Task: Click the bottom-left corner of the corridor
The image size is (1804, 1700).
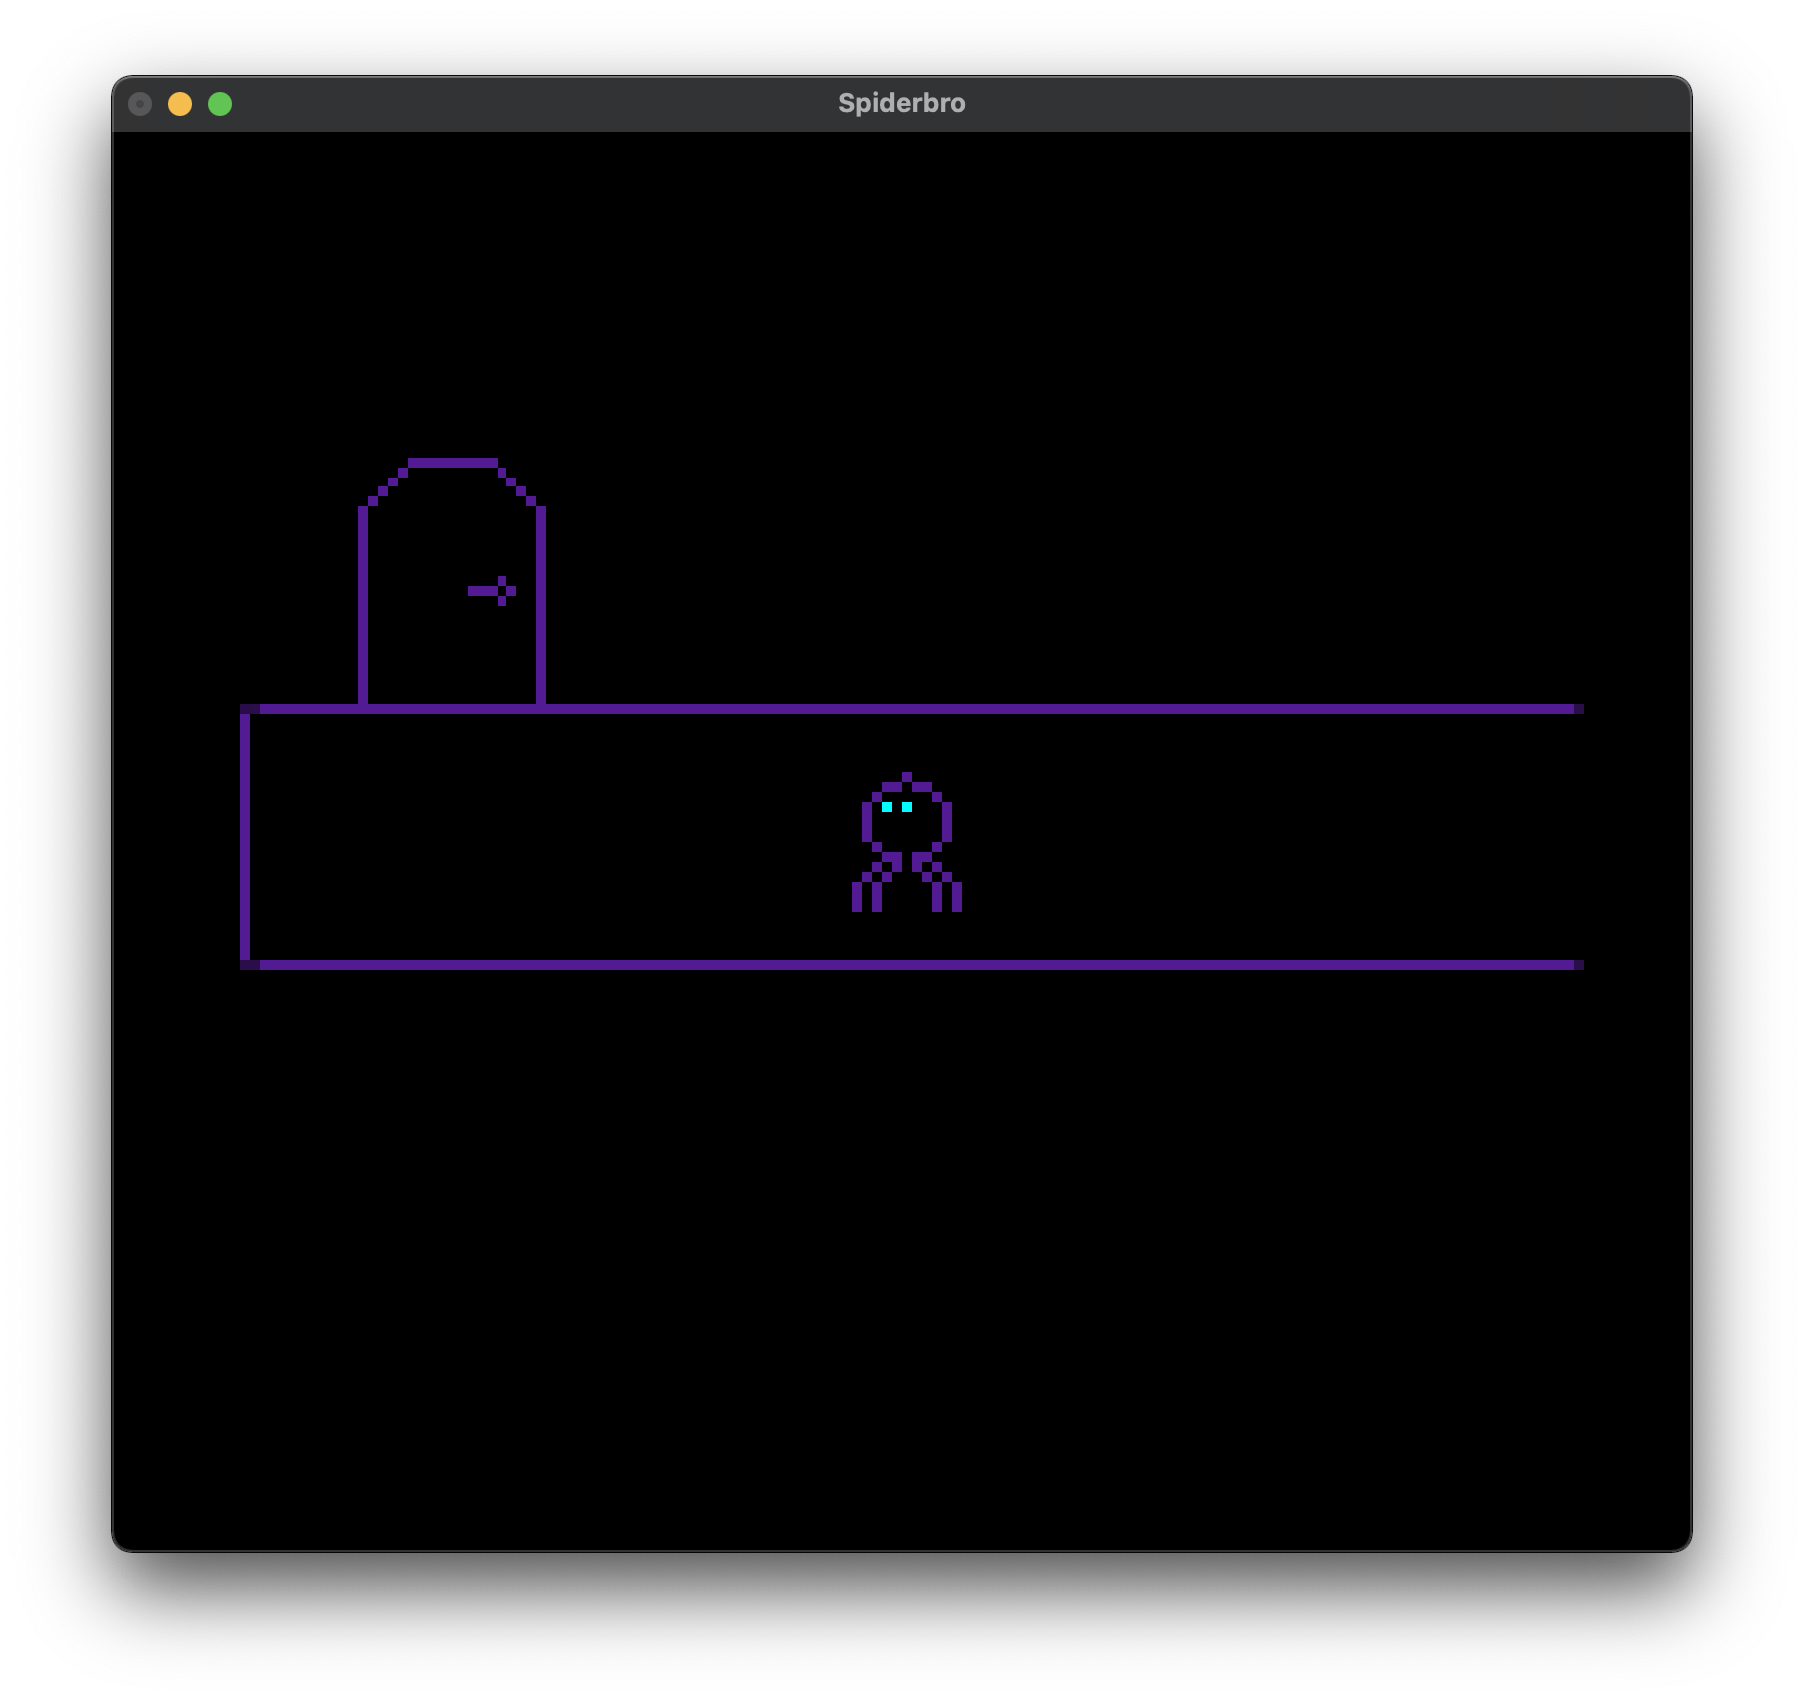Action: coord(247,965)
